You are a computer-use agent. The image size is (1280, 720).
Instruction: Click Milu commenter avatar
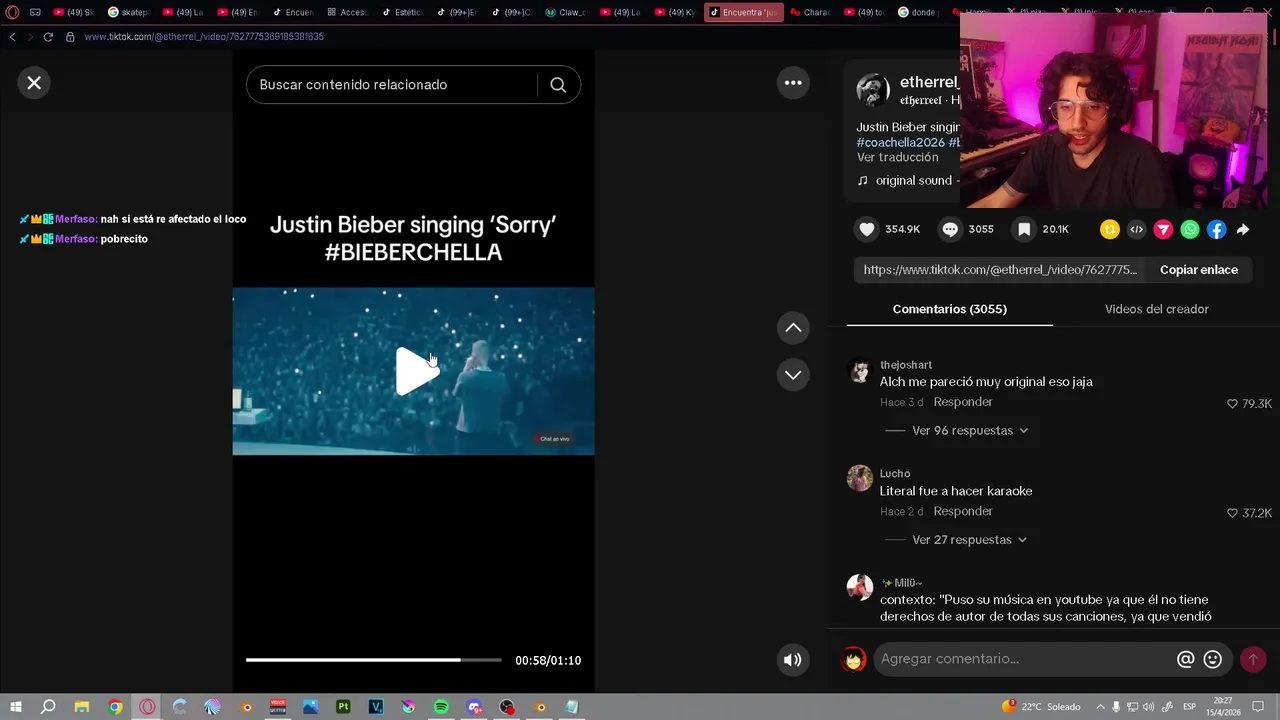(860, 587)
